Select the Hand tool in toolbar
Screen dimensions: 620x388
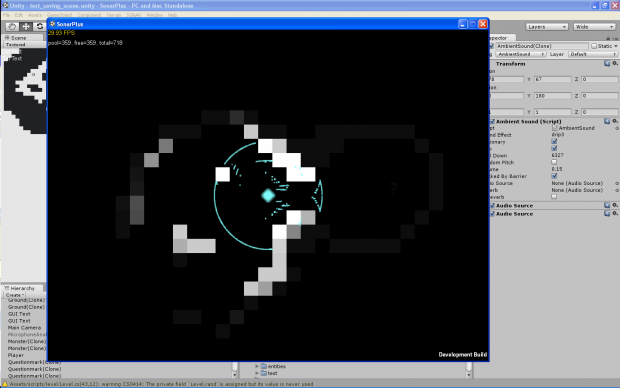pos(12,26)
